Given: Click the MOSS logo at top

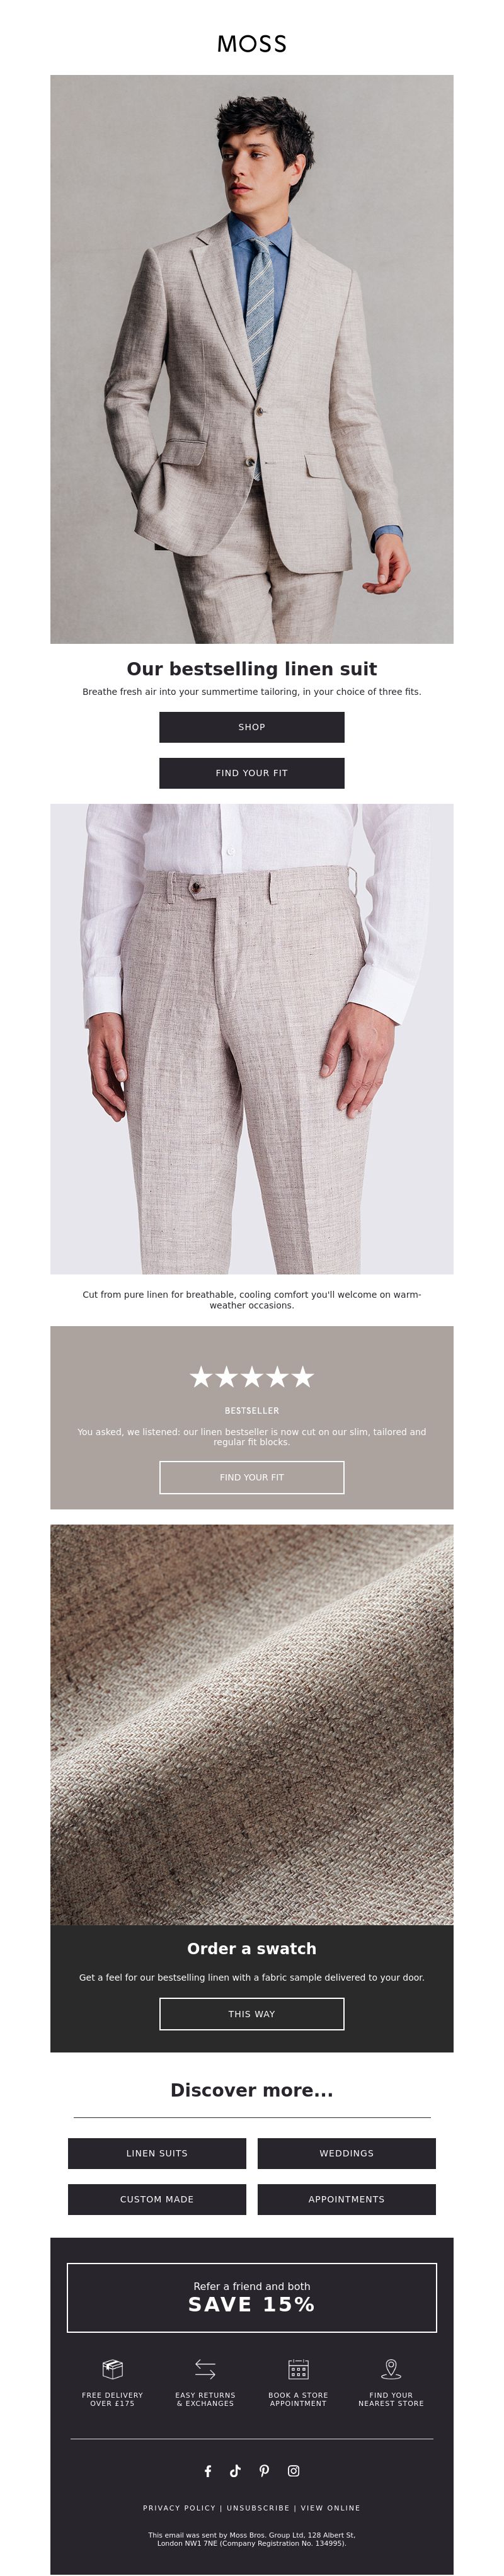Looking at the screenshot, I should [x=252, y=44].
